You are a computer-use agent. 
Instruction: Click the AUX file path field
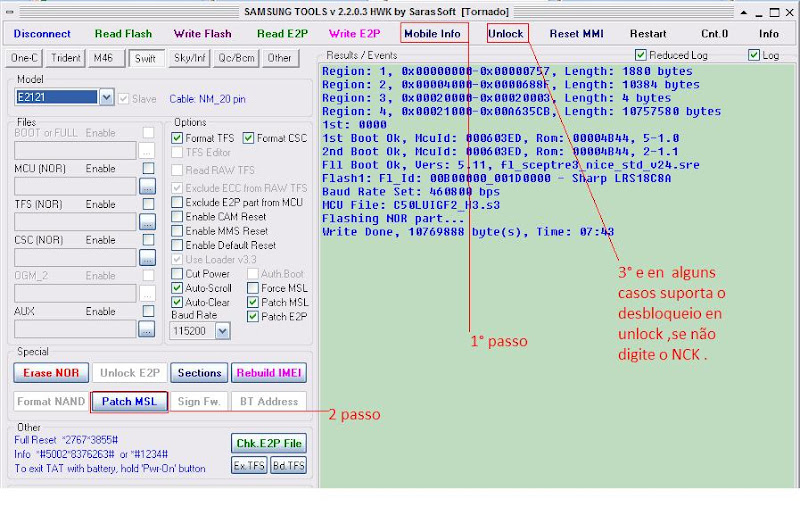pyautogui.click(x=76, y=329)
